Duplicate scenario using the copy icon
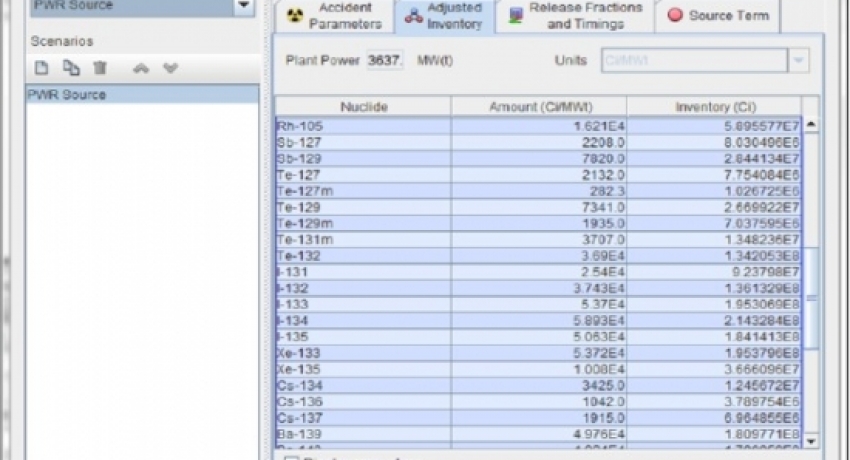The height and width of the screenshot is (460, 850). (71, 68)
